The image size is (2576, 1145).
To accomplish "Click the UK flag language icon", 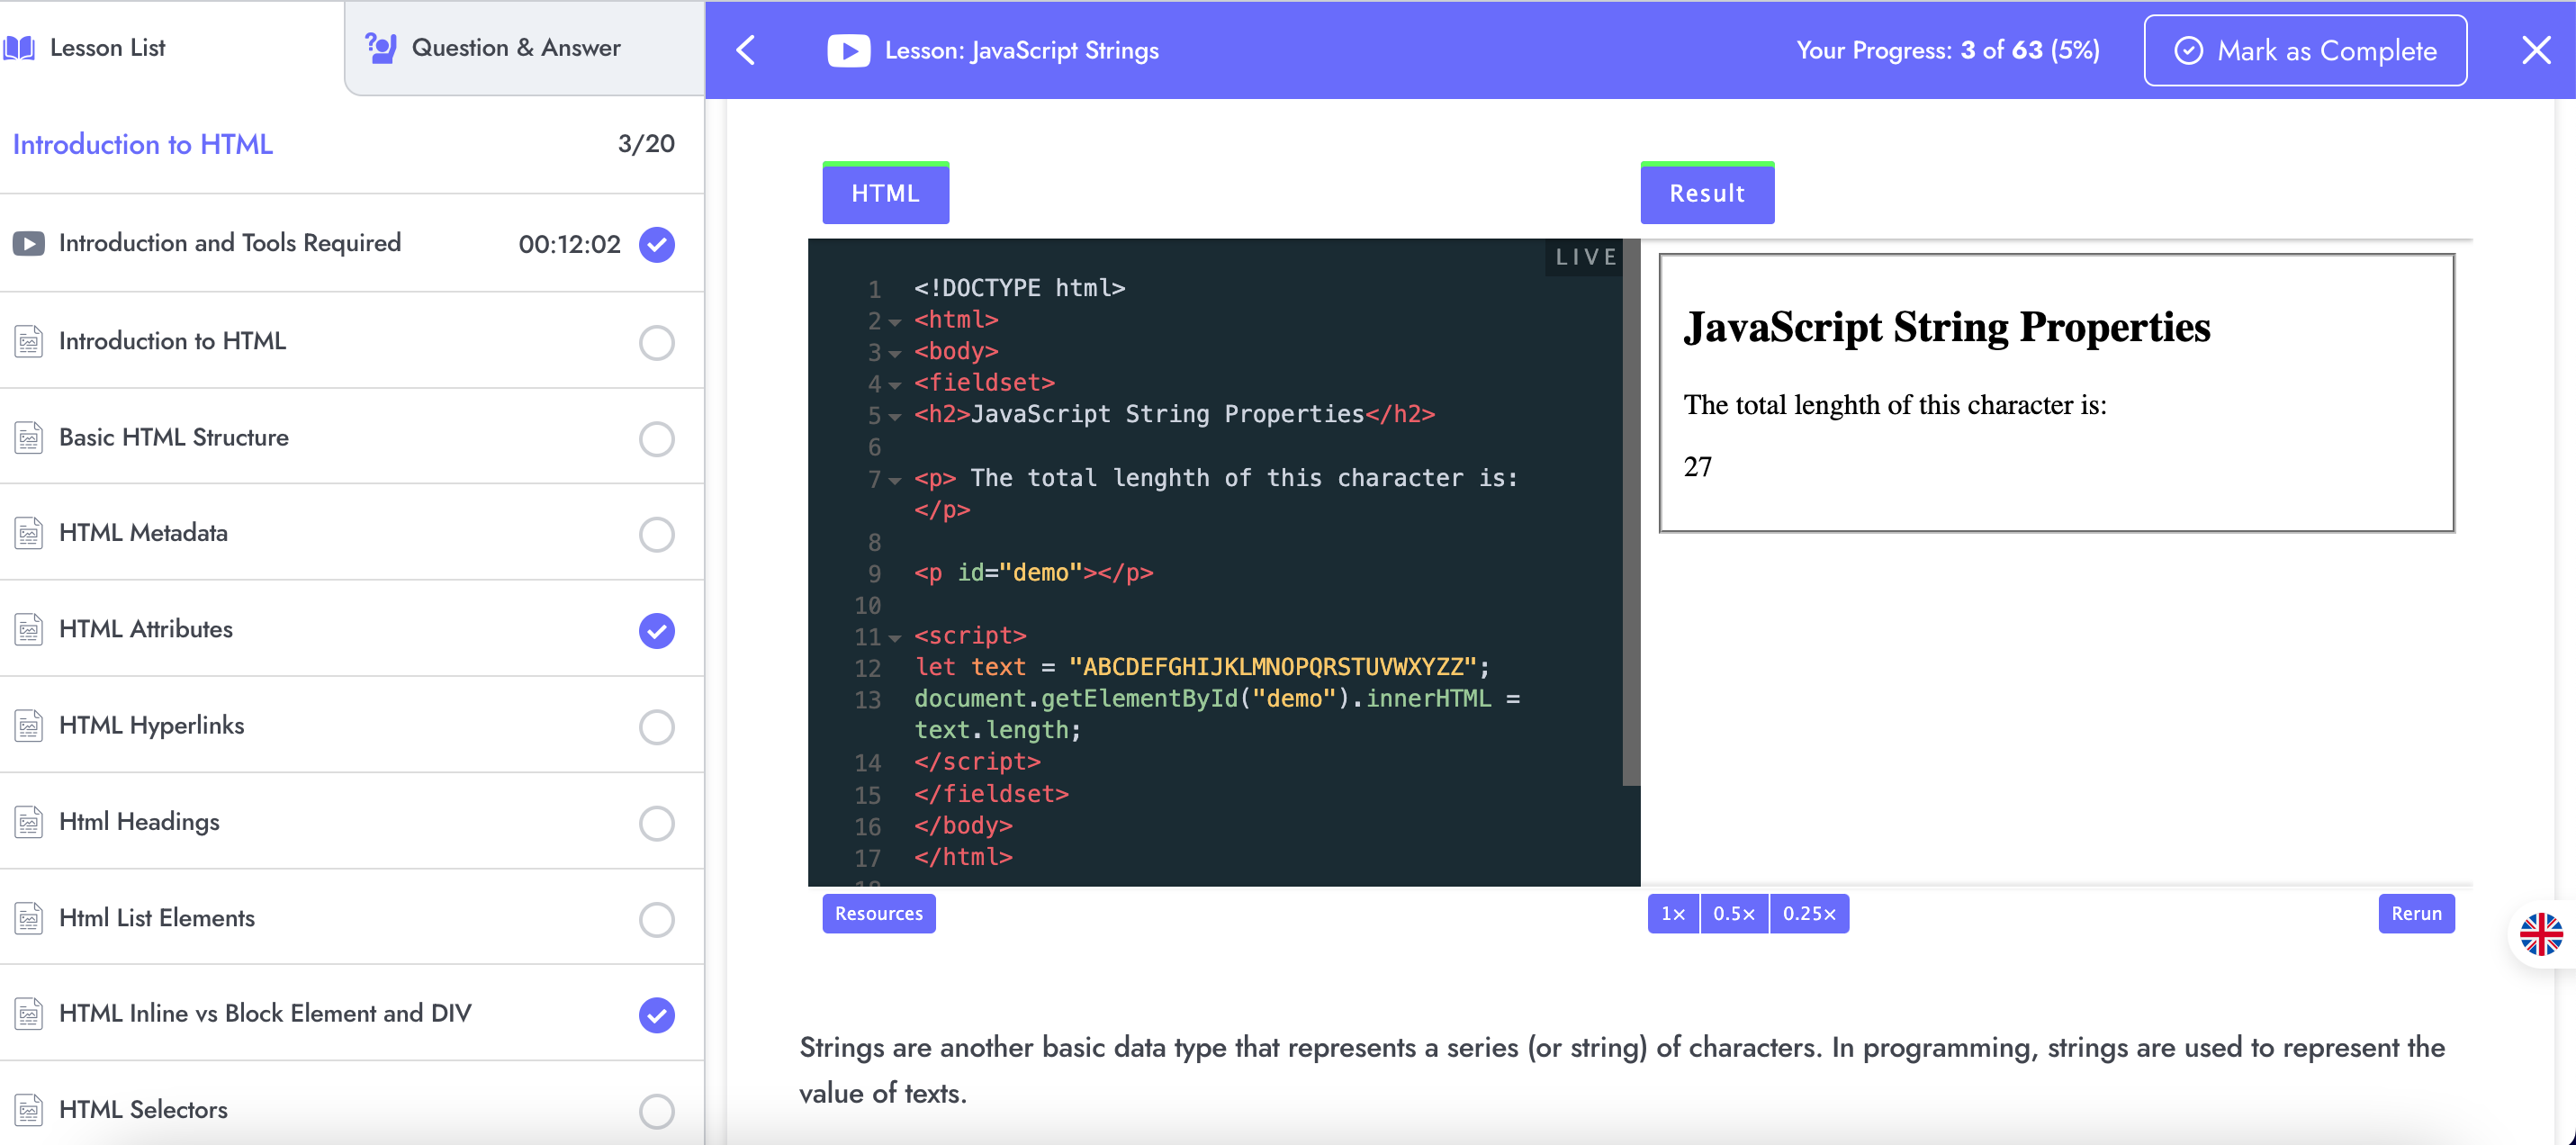I will (x=2540, y=934).
